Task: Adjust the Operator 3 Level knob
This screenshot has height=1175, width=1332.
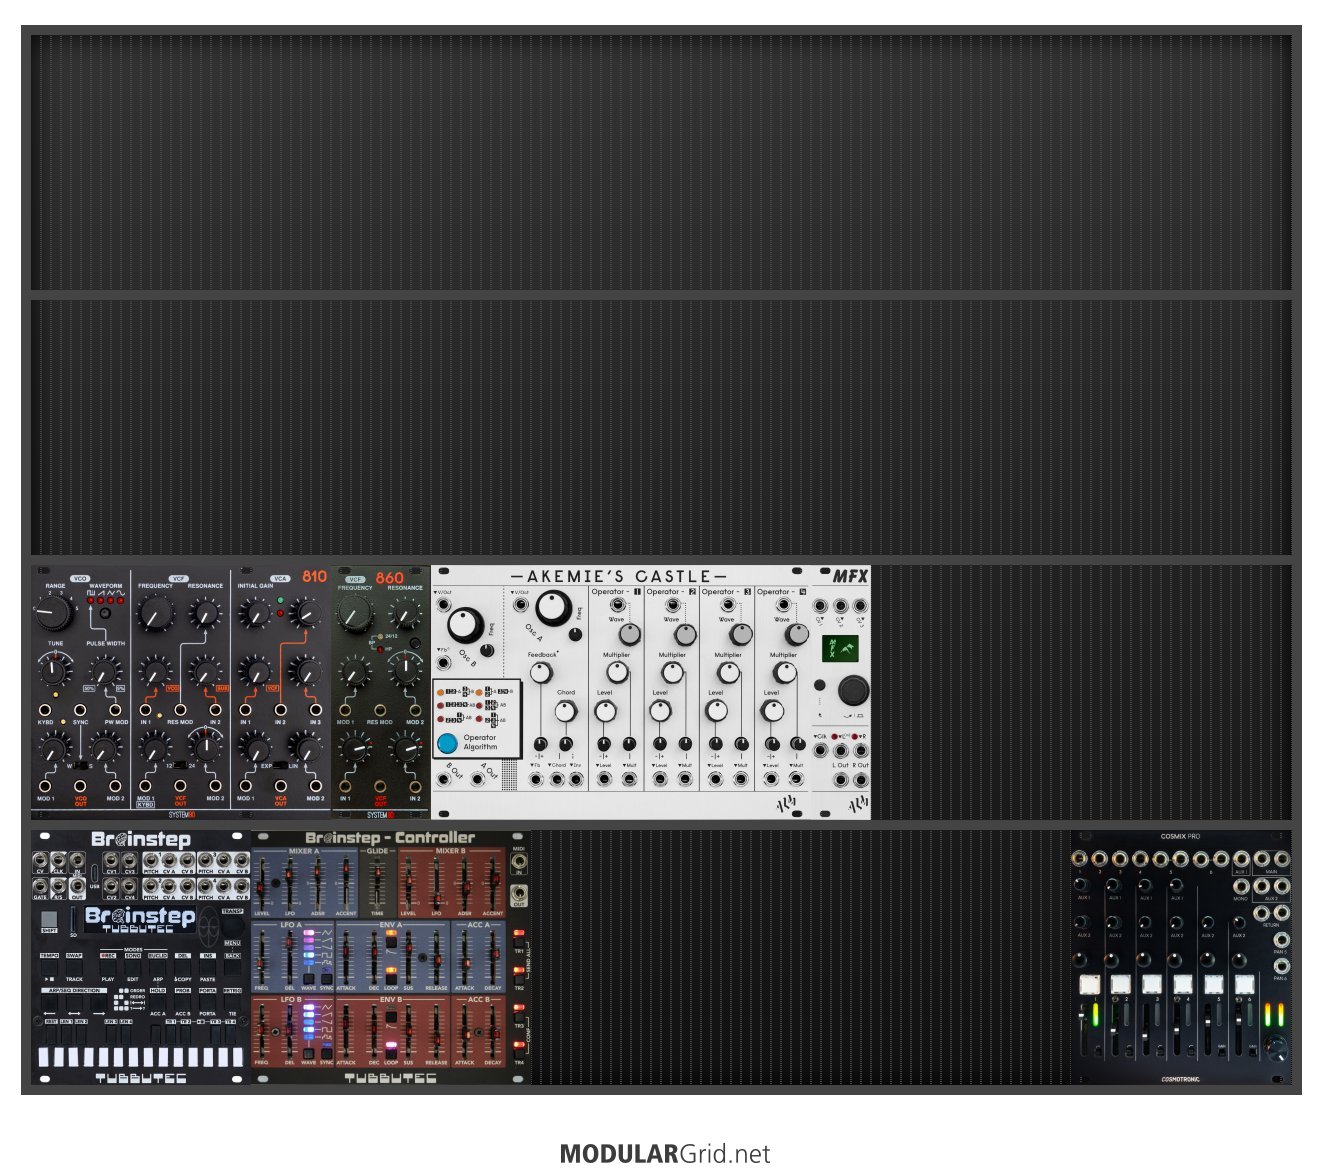Action: 716,711
